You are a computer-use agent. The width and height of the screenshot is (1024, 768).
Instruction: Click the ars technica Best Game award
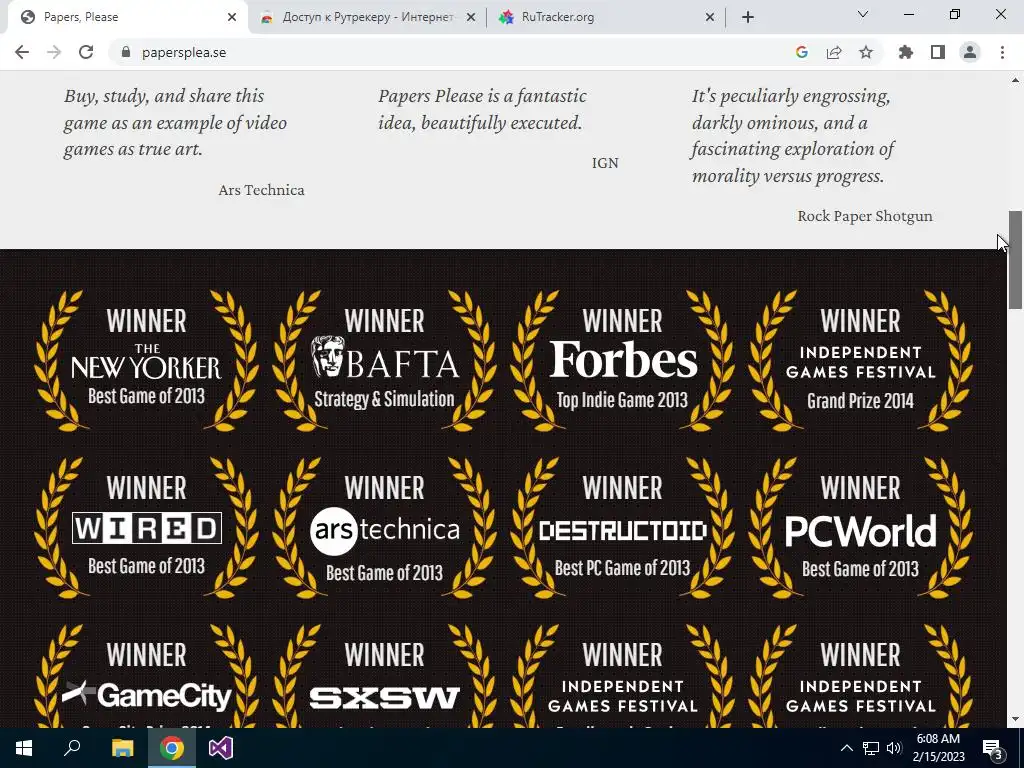(385, 527)
